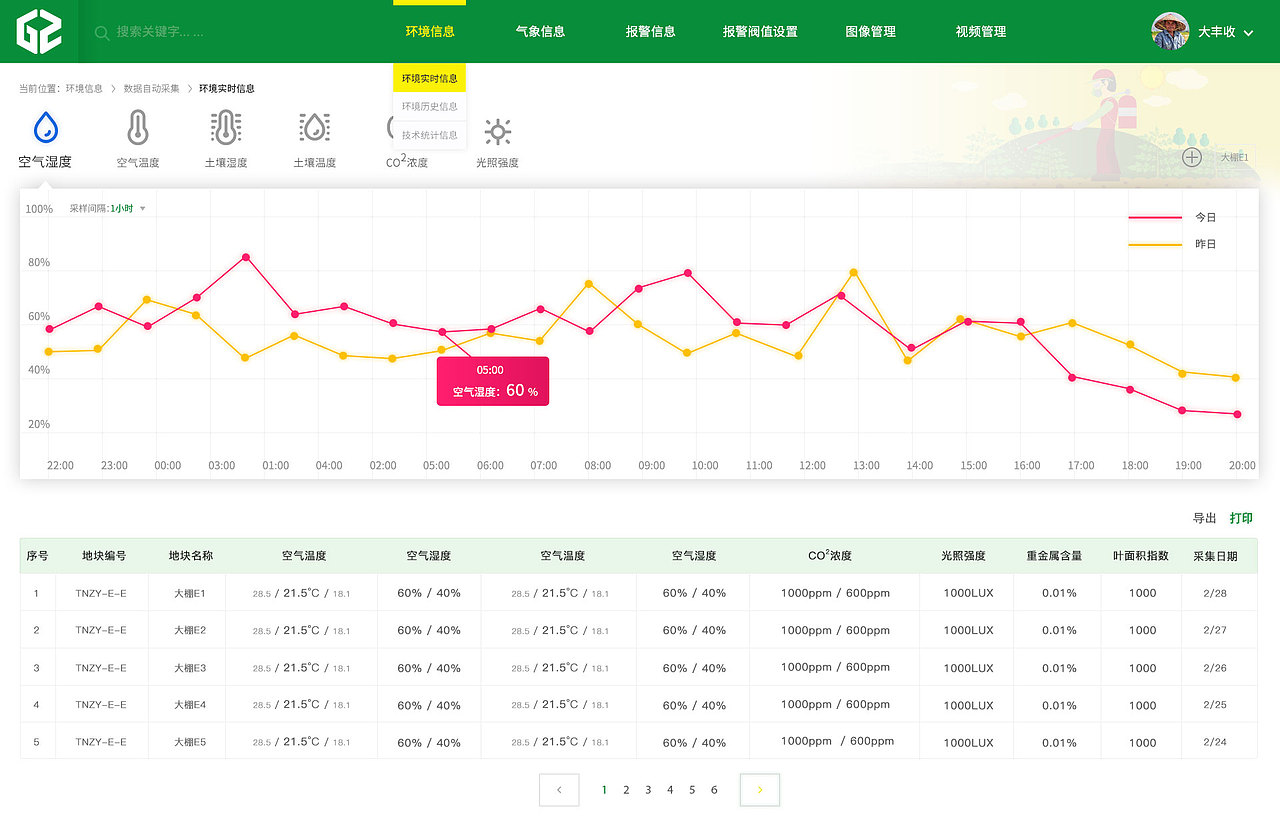Viewport: 1280px width, 829px height.
Task: Expand the 大丰收 user dropdown arrow
Action: 1248,33
